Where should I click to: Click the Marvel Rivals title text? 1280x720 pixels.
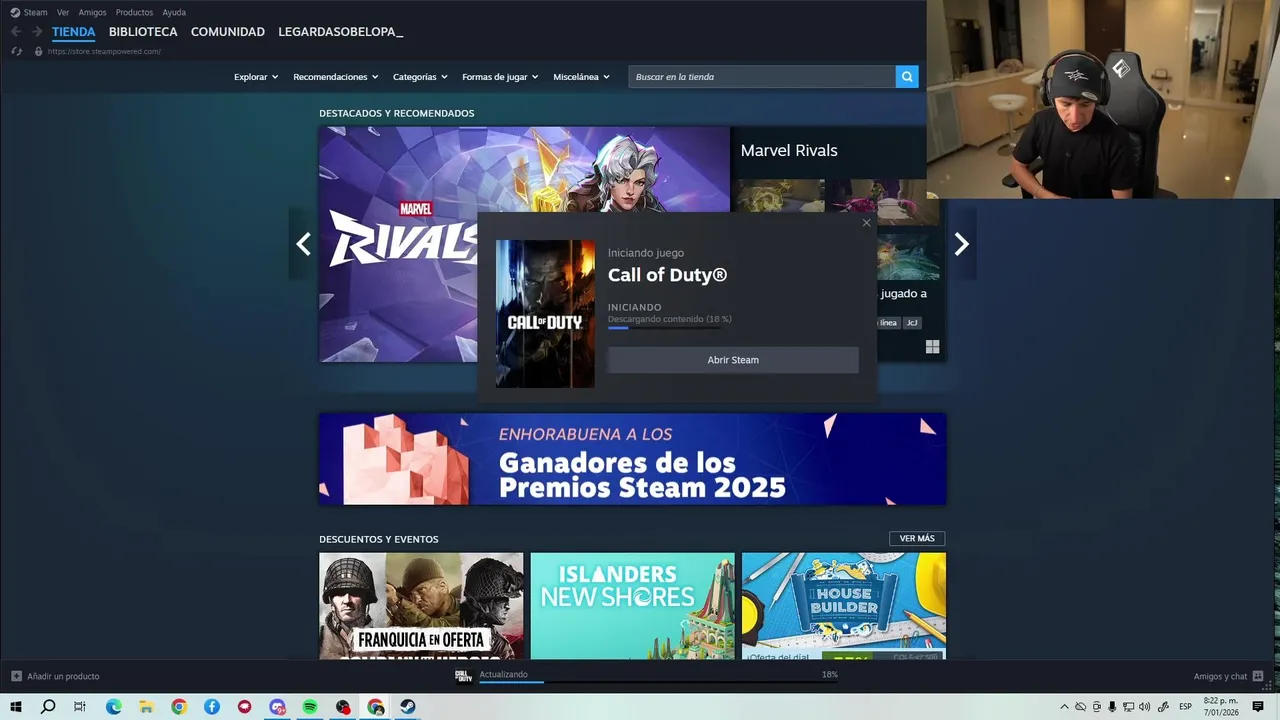[789, 151]
